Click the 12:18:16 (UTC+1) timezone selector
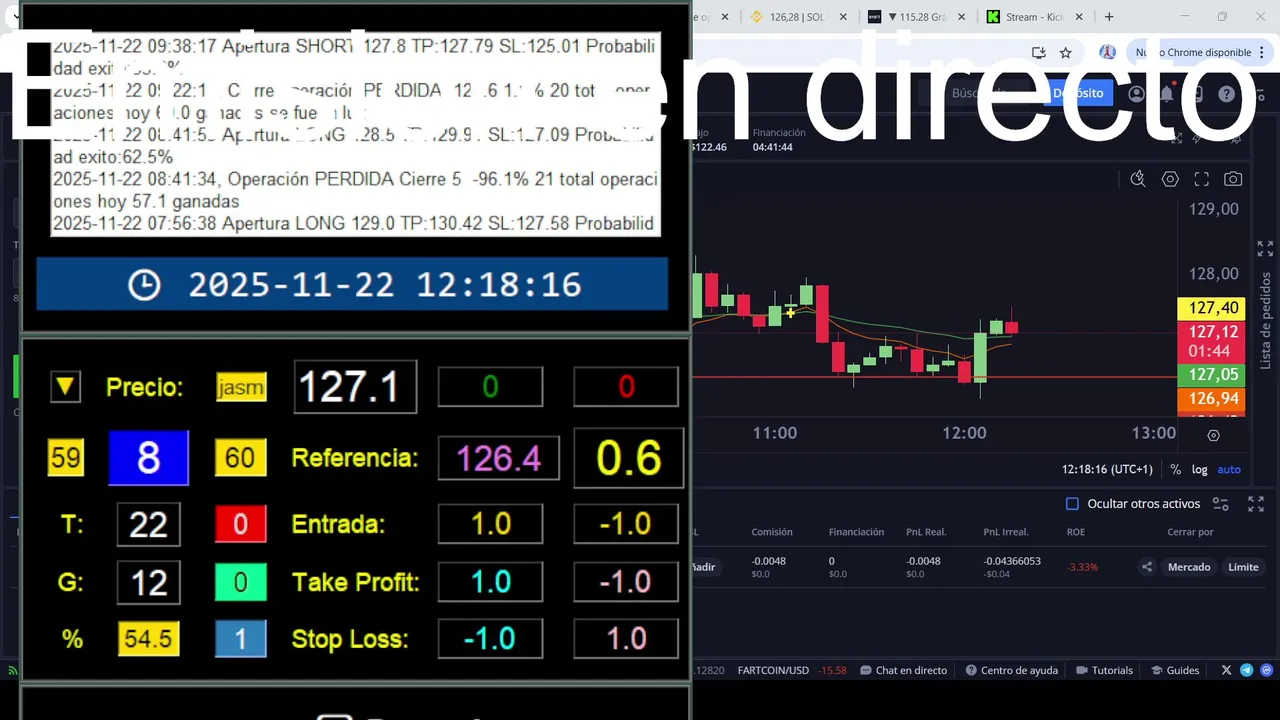Screen dimensions: 1280x720 tap(1107, 469)
